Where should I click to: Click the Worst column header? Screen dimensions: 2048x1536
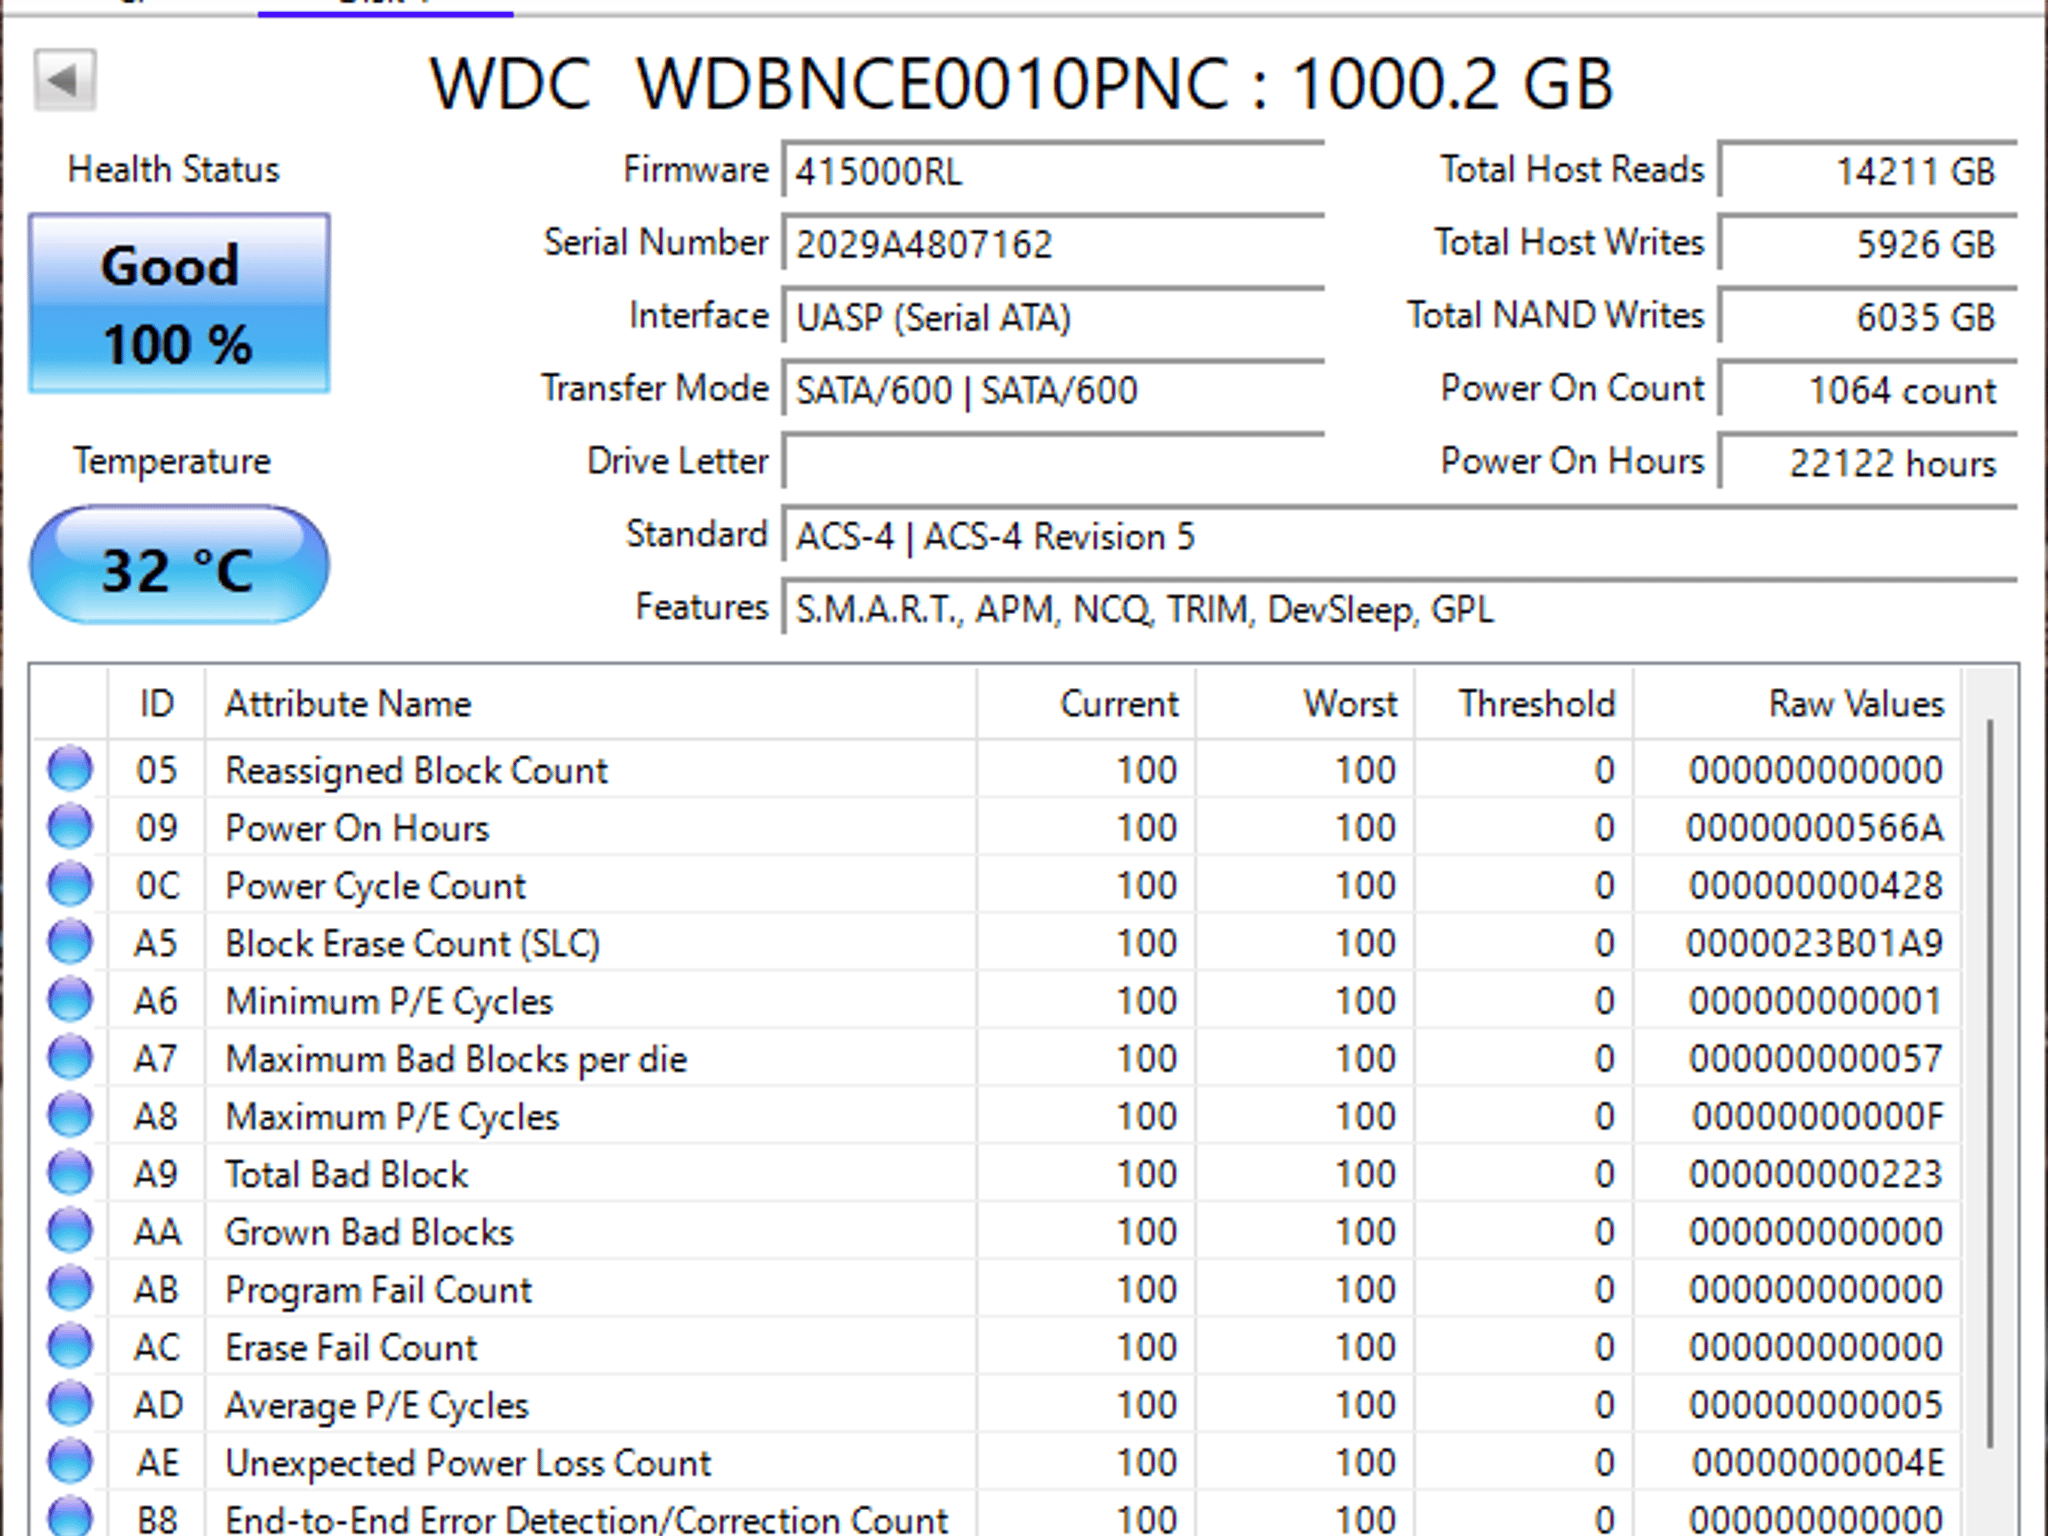1306,704
